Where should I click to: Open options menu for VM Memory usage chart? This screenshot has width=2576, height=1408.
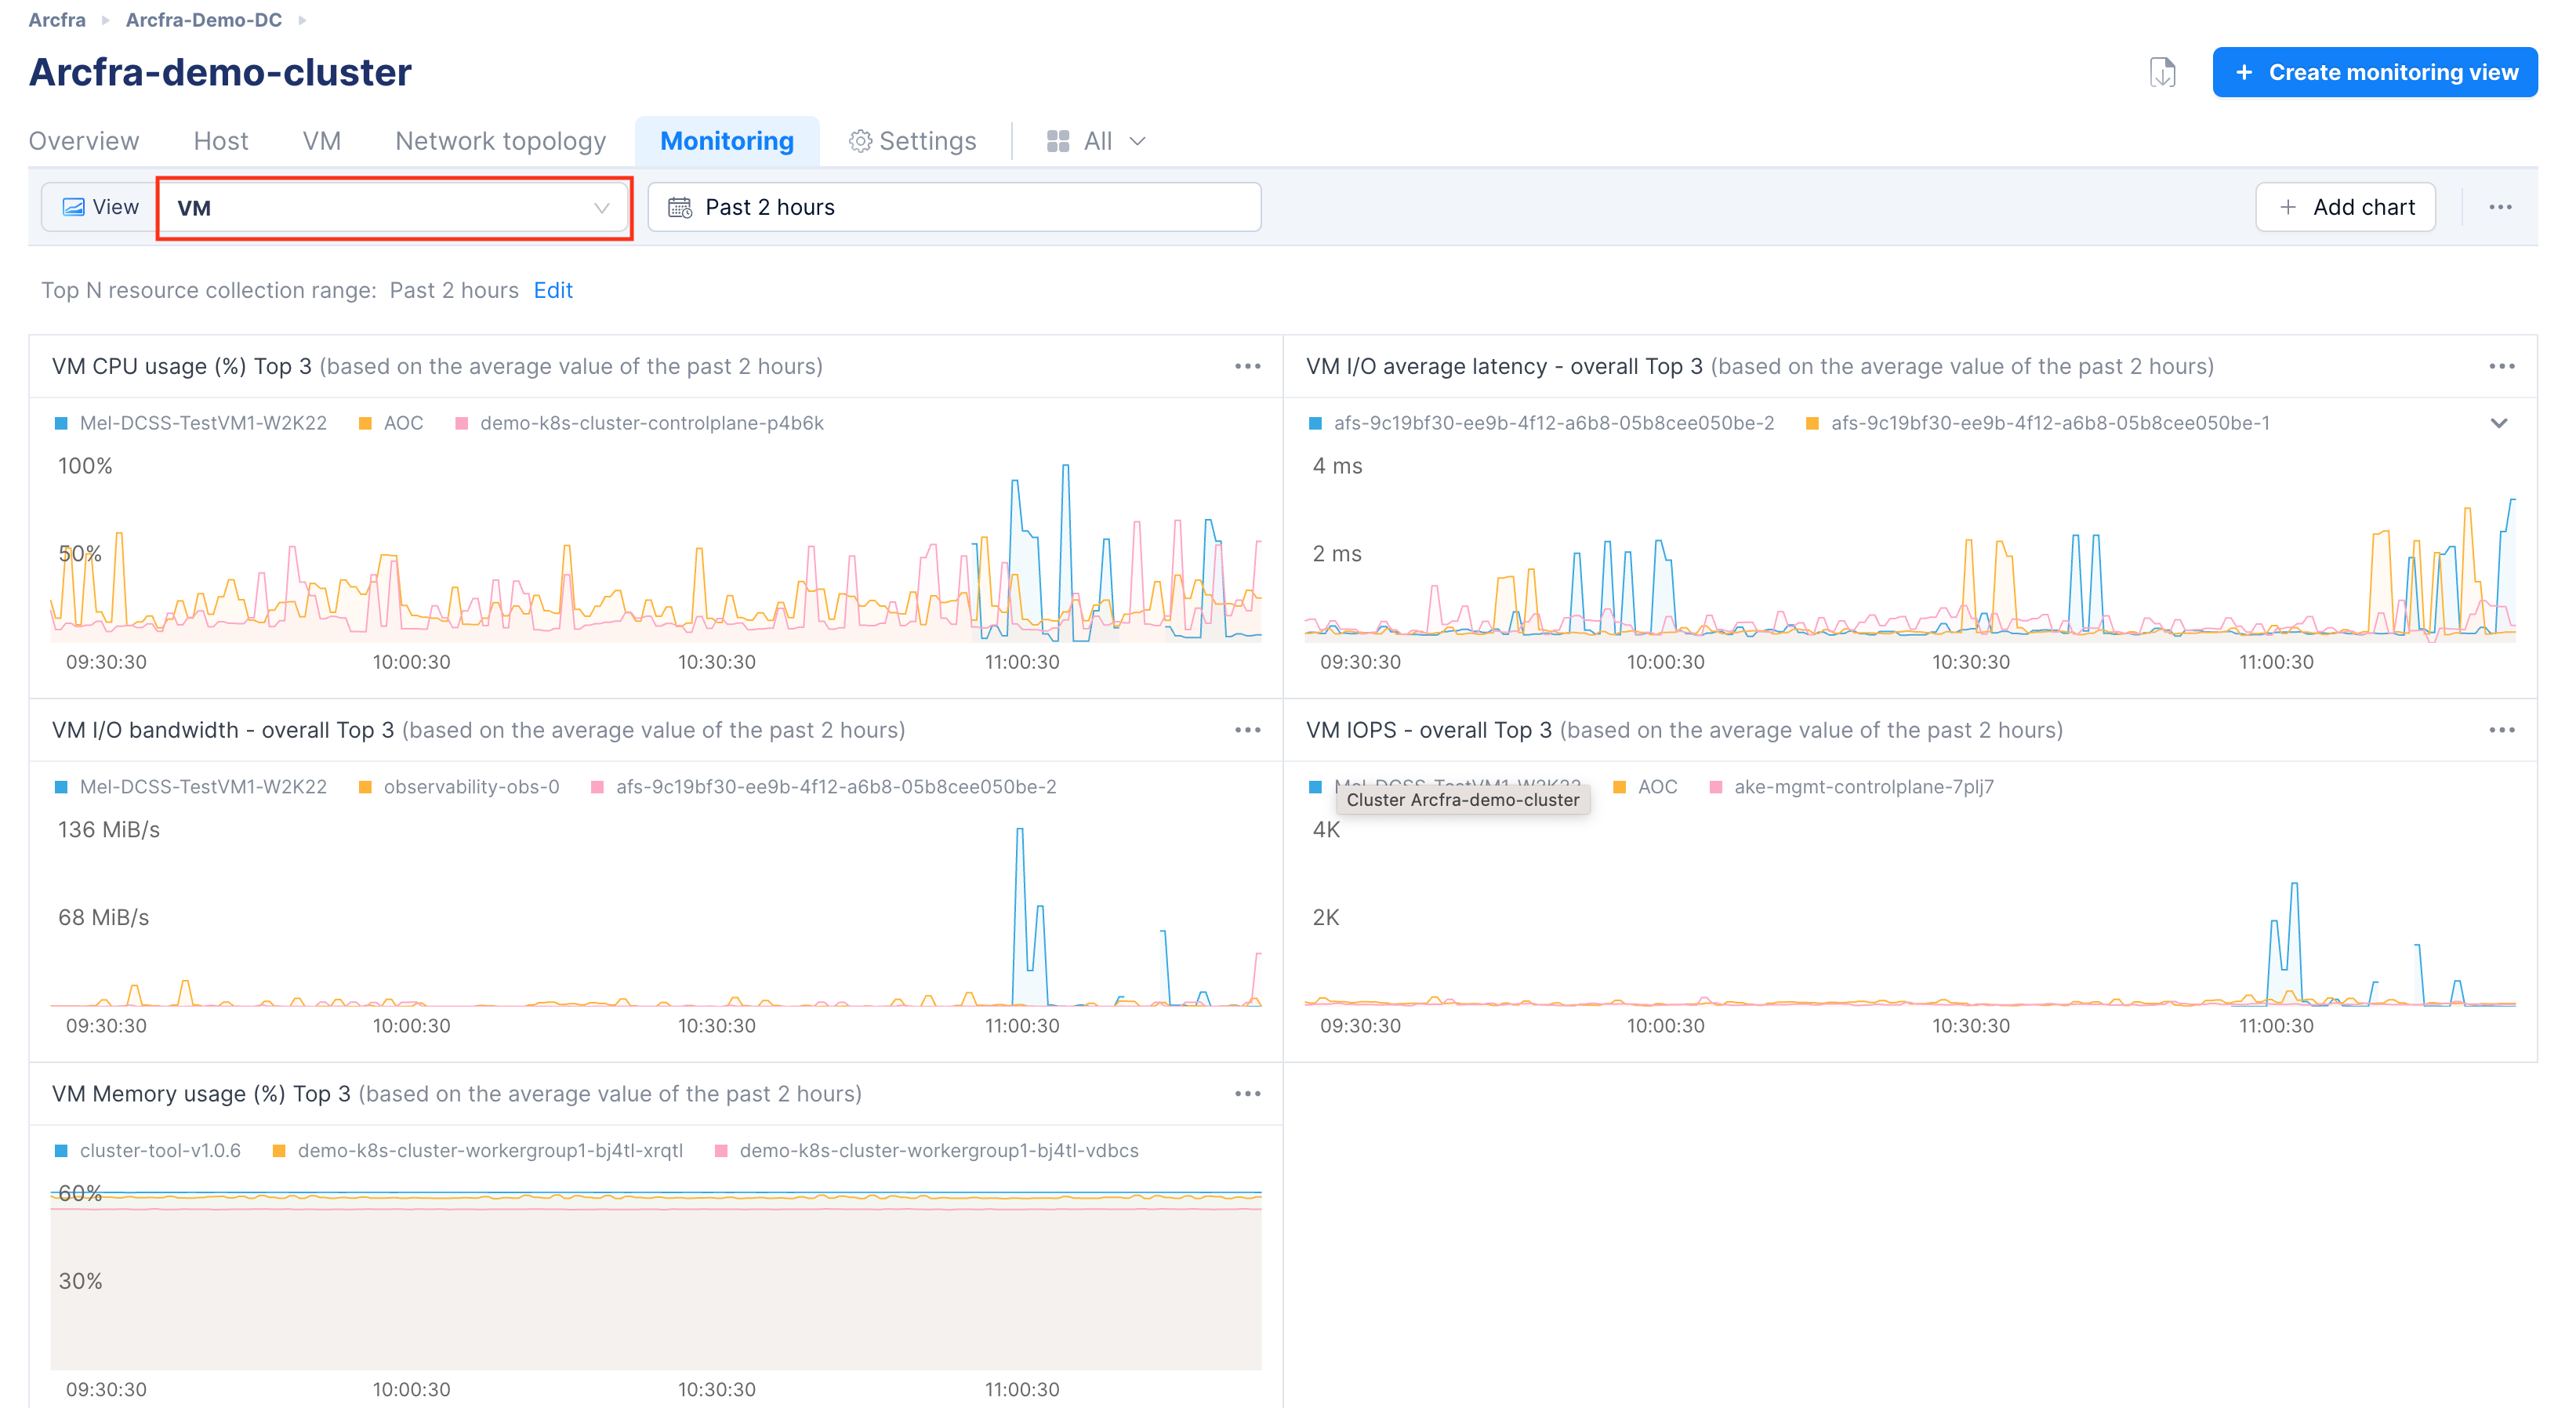point(1247,1094)
